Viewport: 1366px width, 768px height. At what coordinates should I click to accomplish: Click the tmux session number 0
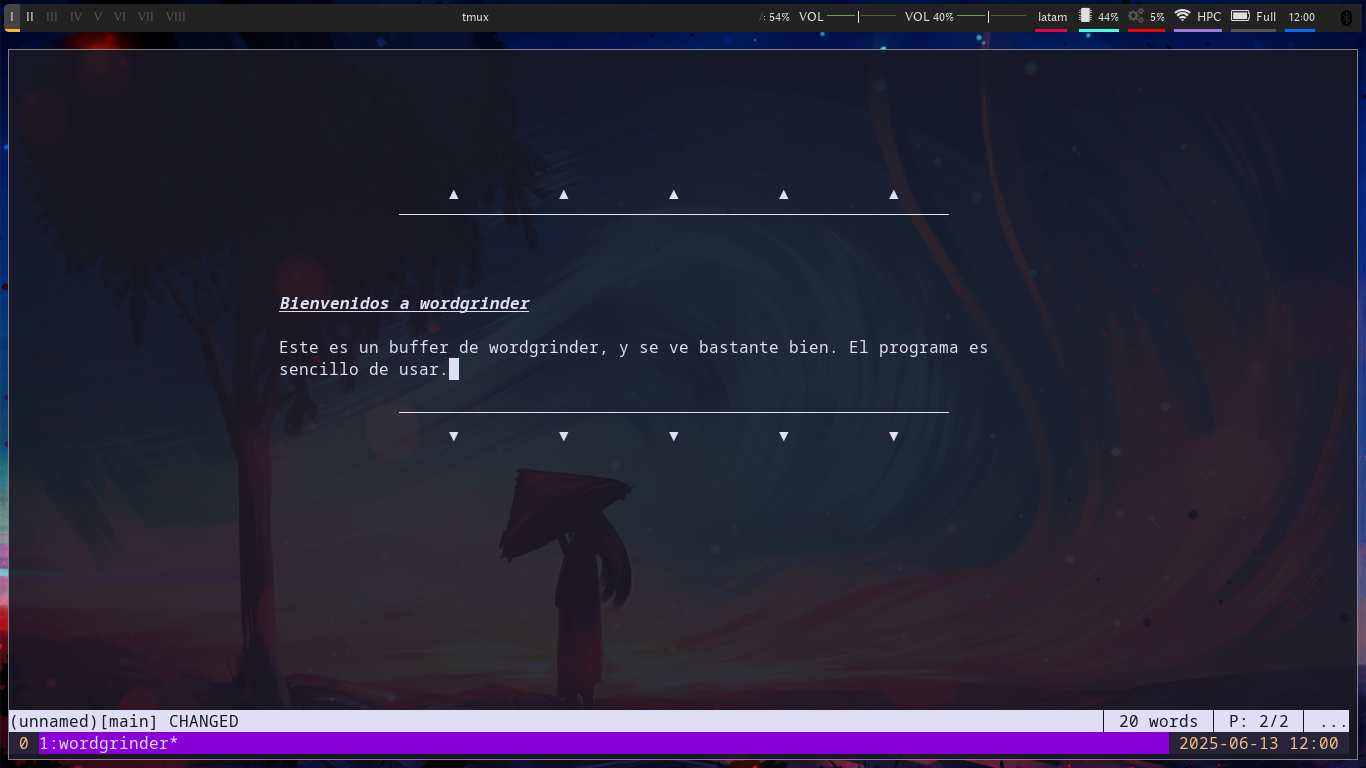tap(23, 743)
